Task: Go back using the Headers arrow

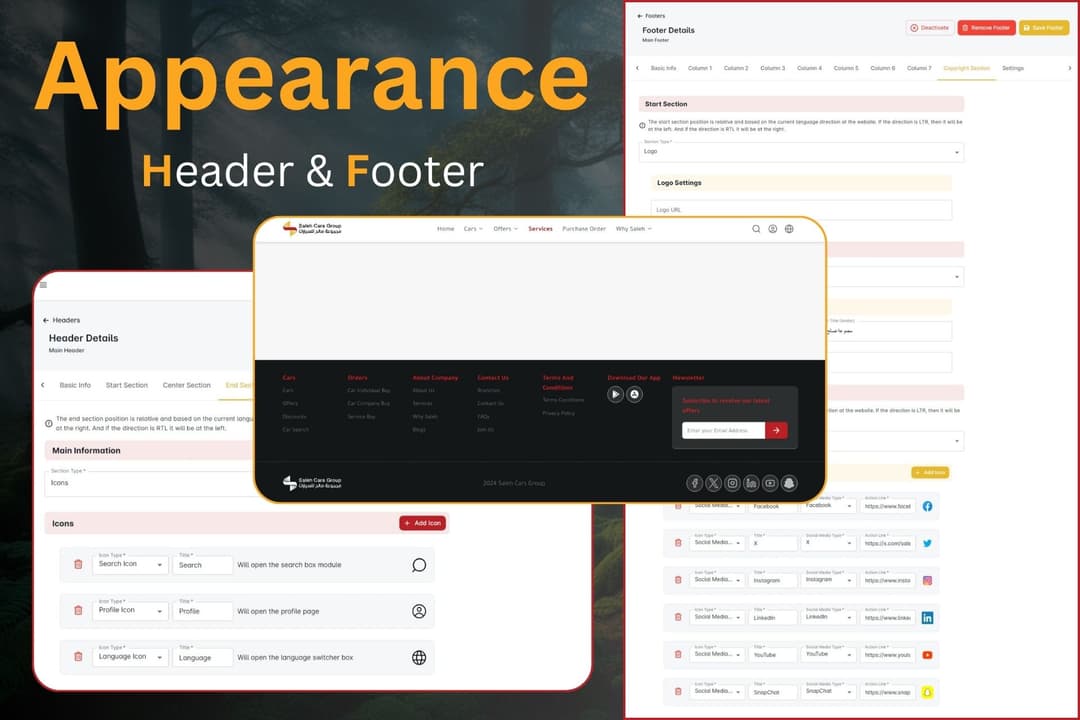Action: 46,320
